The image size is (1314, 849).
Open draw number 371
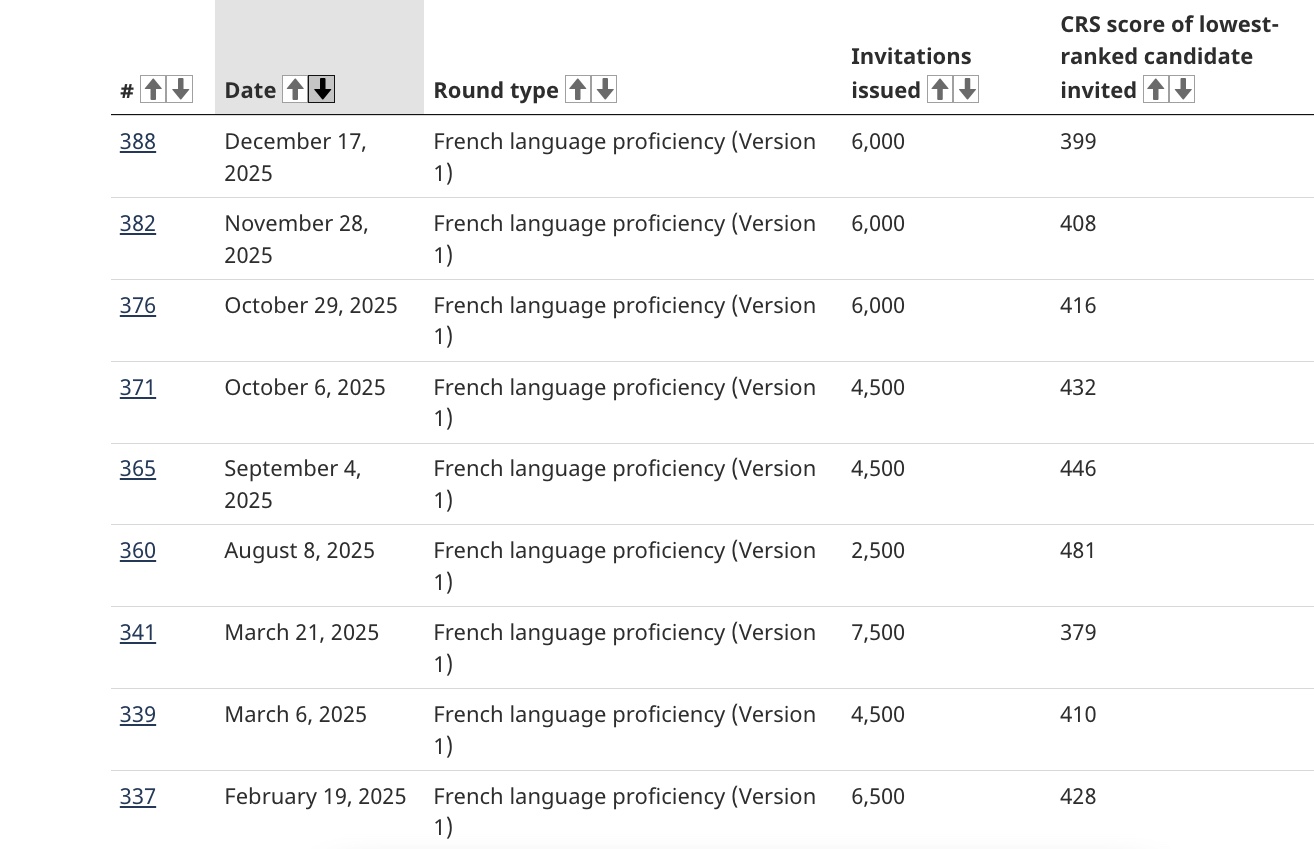[138, 388]
